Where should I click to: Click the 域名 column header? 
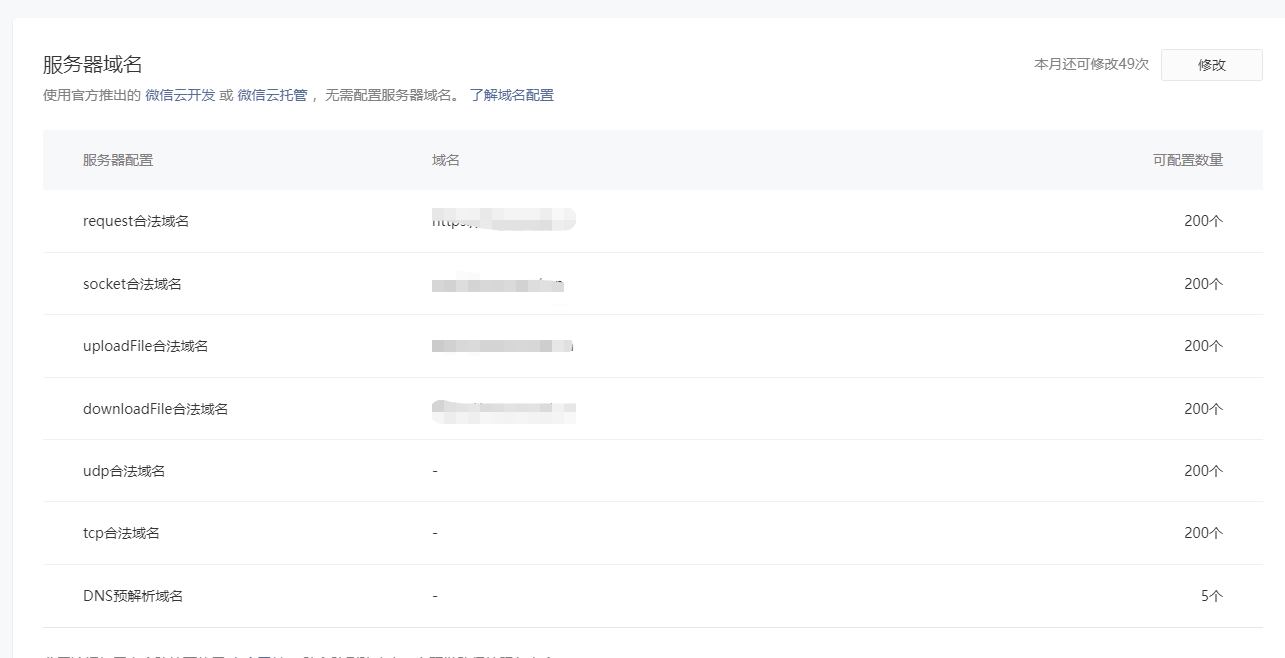click(x=446, y=160)
